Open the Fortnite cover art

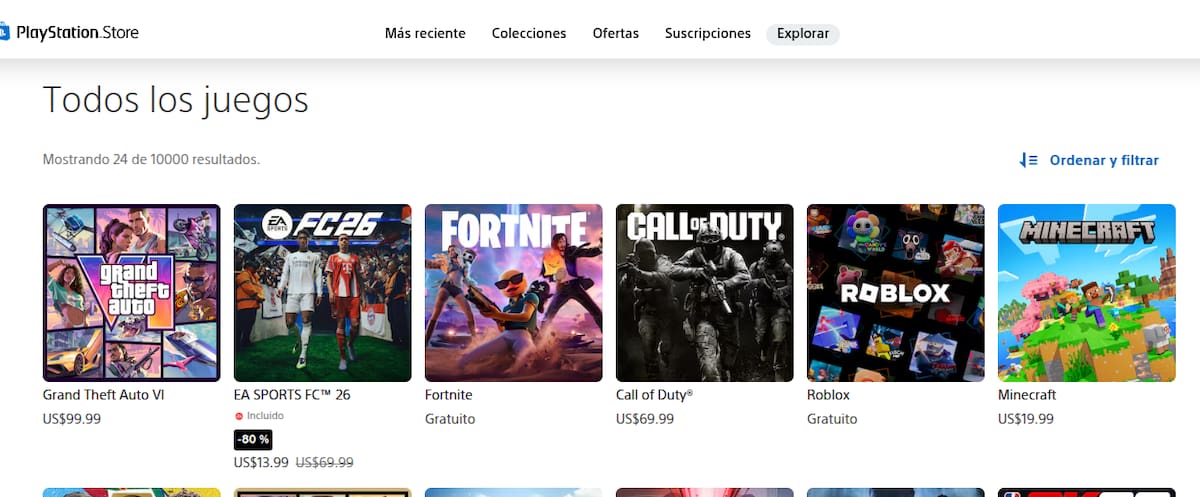(x=514, y=293)
